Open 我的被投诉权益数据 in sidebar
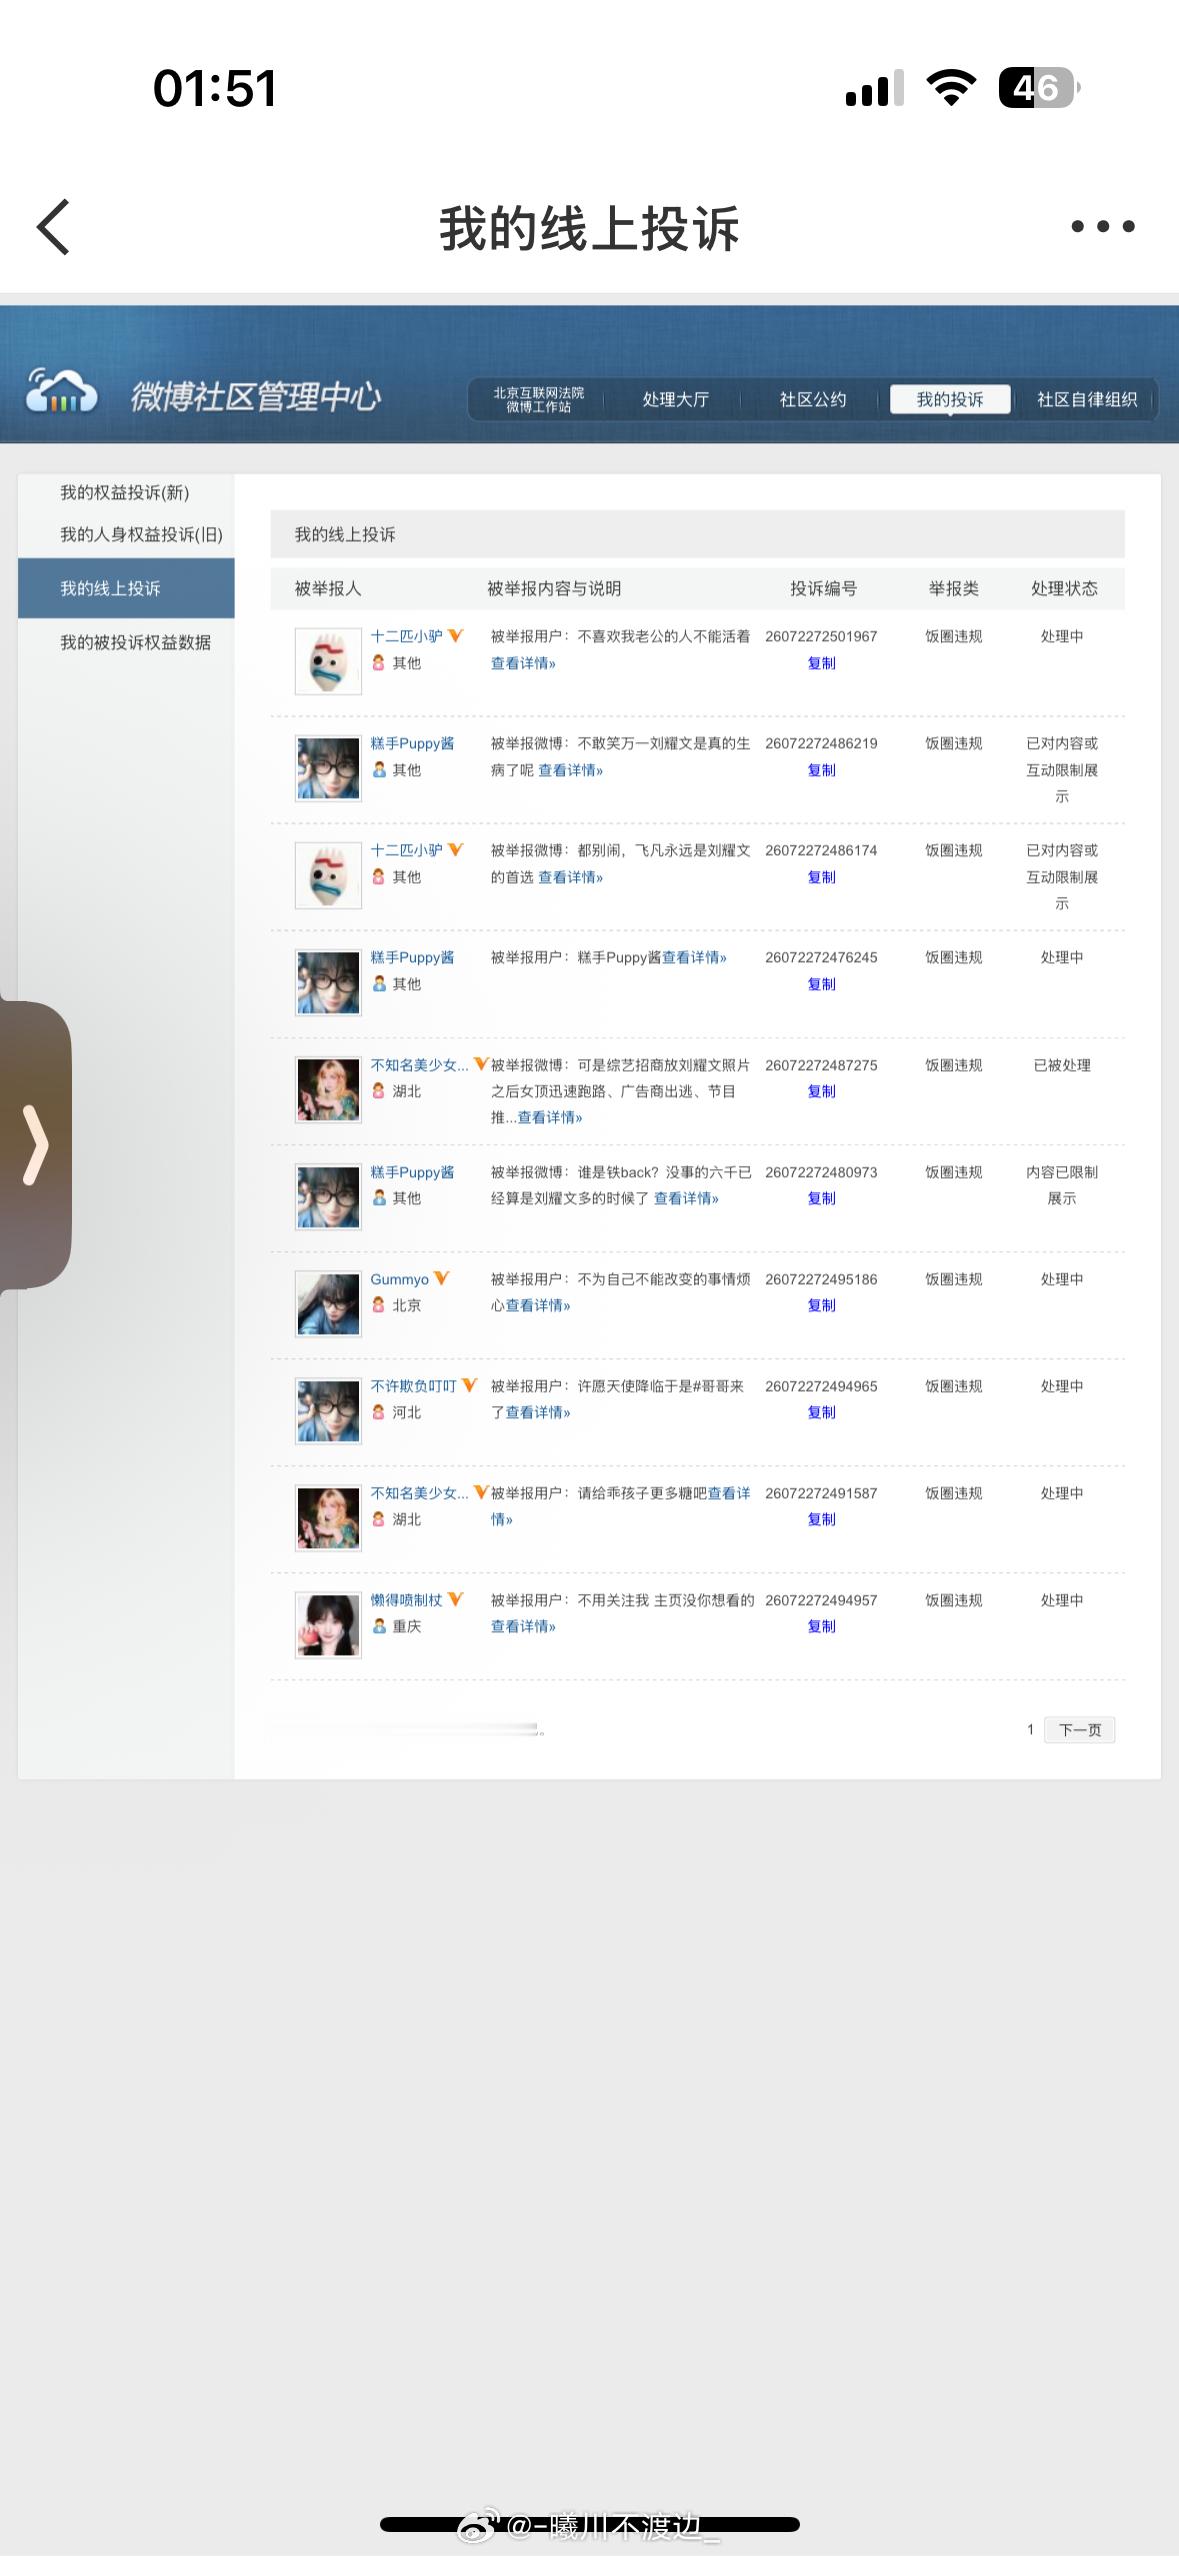Image resolution: width=1179 pixels, height=2556 pixels. pos(135,642)
